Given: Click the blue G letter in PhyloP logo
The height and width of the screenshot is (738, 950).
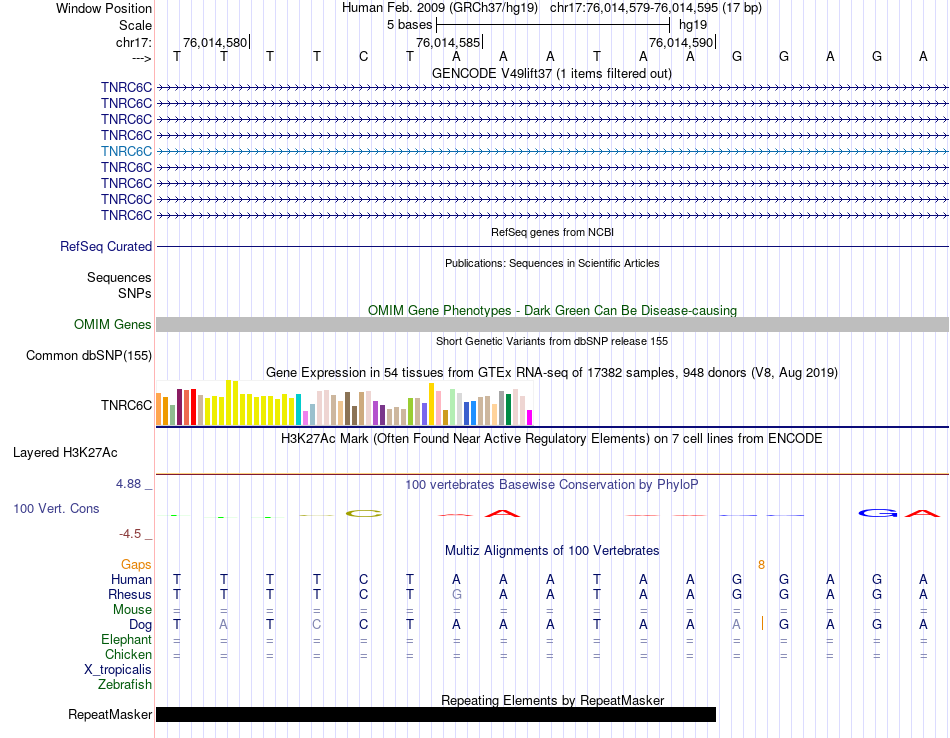Looking at the screenshot, I should 878,513.
